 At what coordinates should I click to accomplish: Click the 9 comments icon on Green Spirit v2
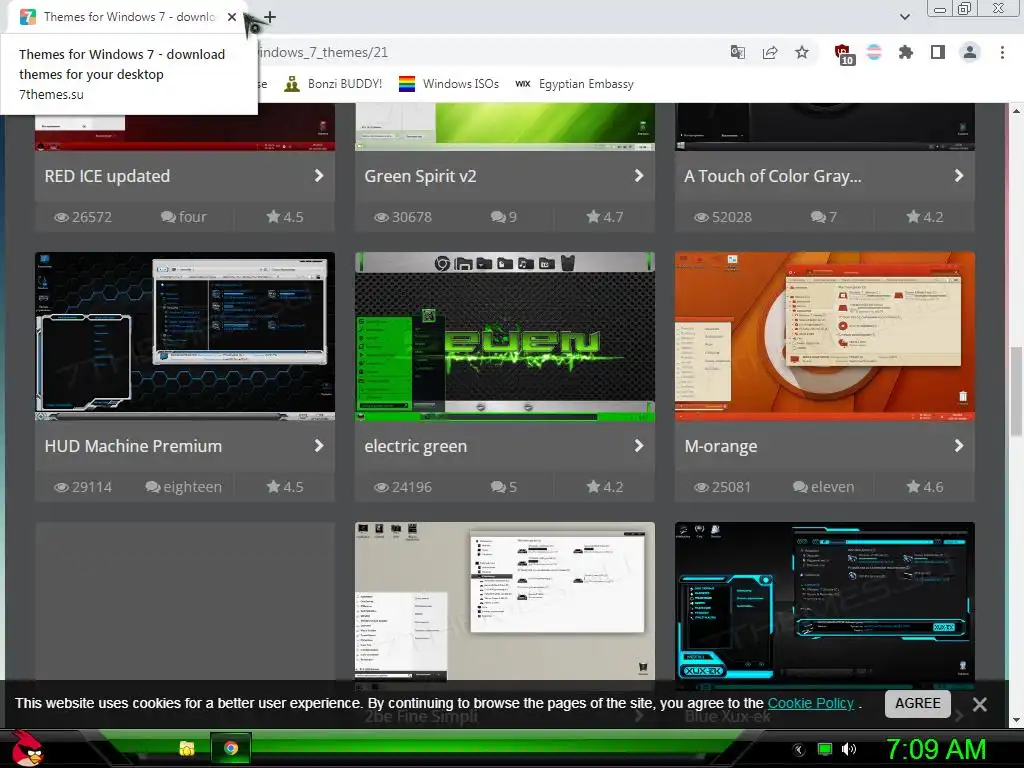point(498,217)
